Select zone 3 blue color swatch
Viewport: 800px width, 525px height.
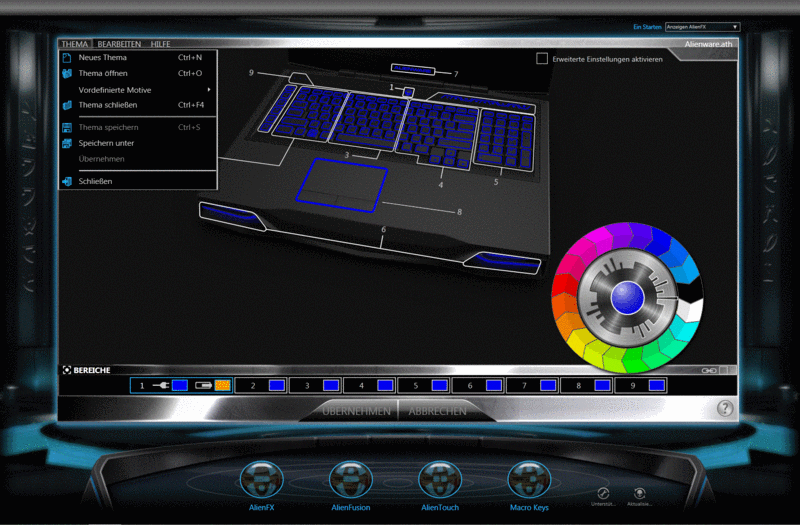331,385
